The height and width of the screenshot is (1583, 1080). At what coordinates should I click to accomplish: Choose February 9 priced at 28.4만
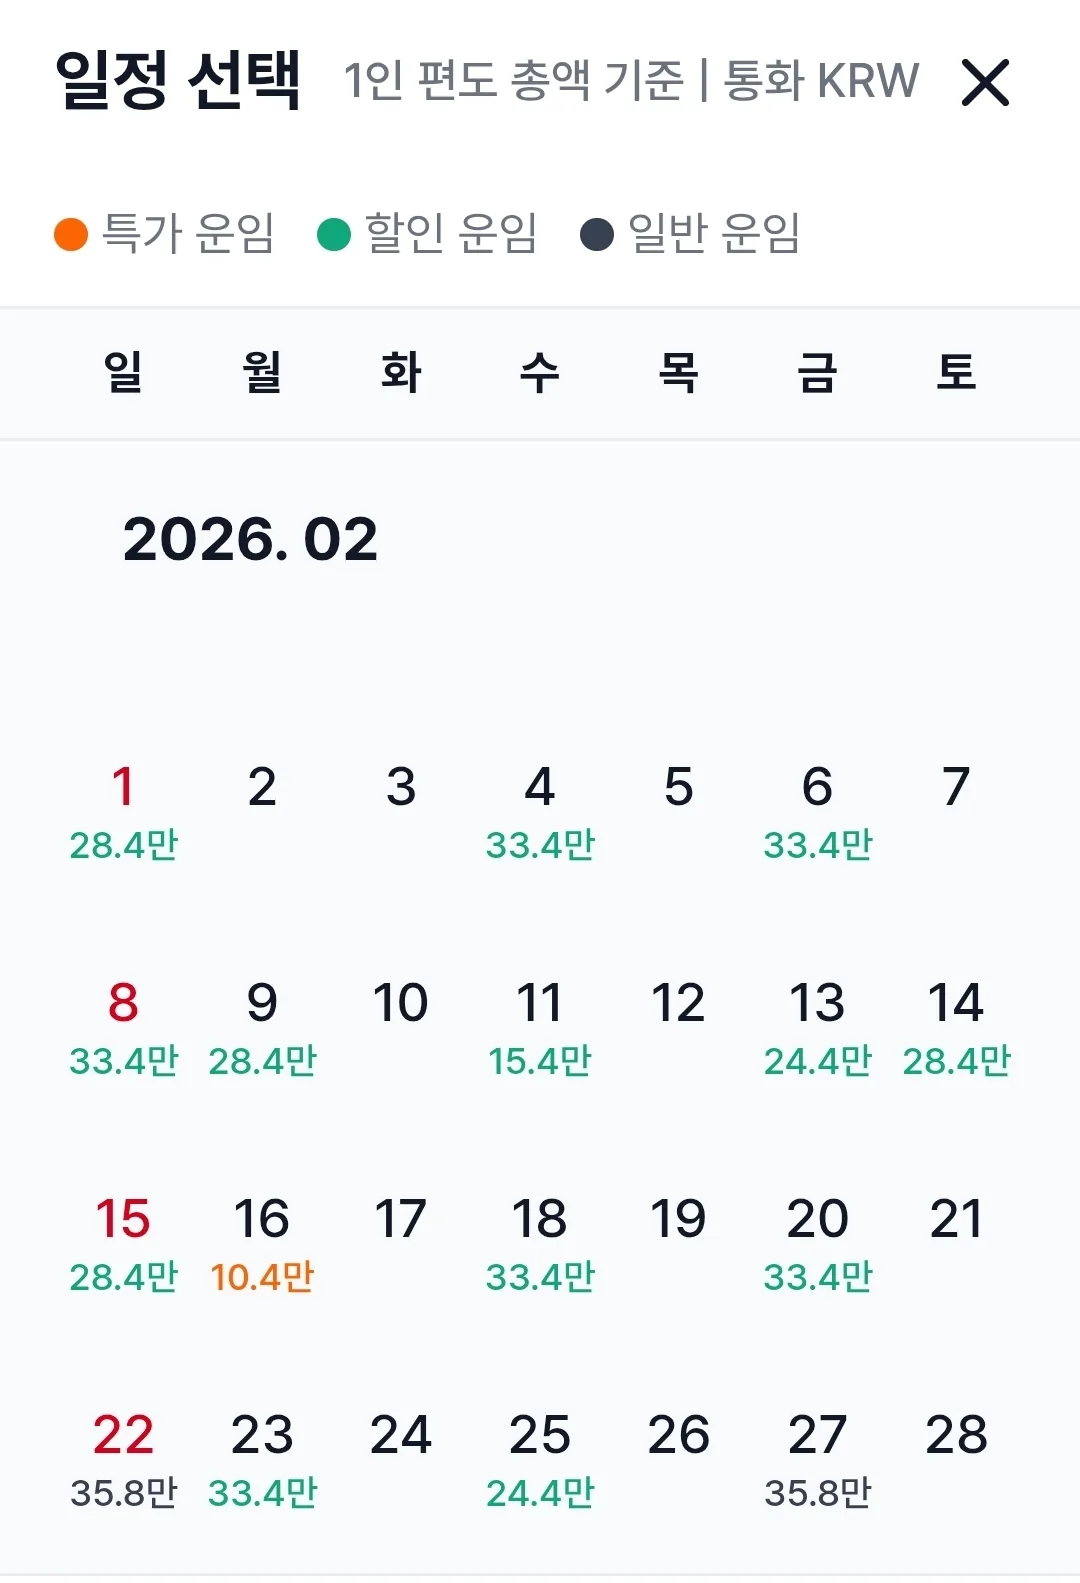262,1028
